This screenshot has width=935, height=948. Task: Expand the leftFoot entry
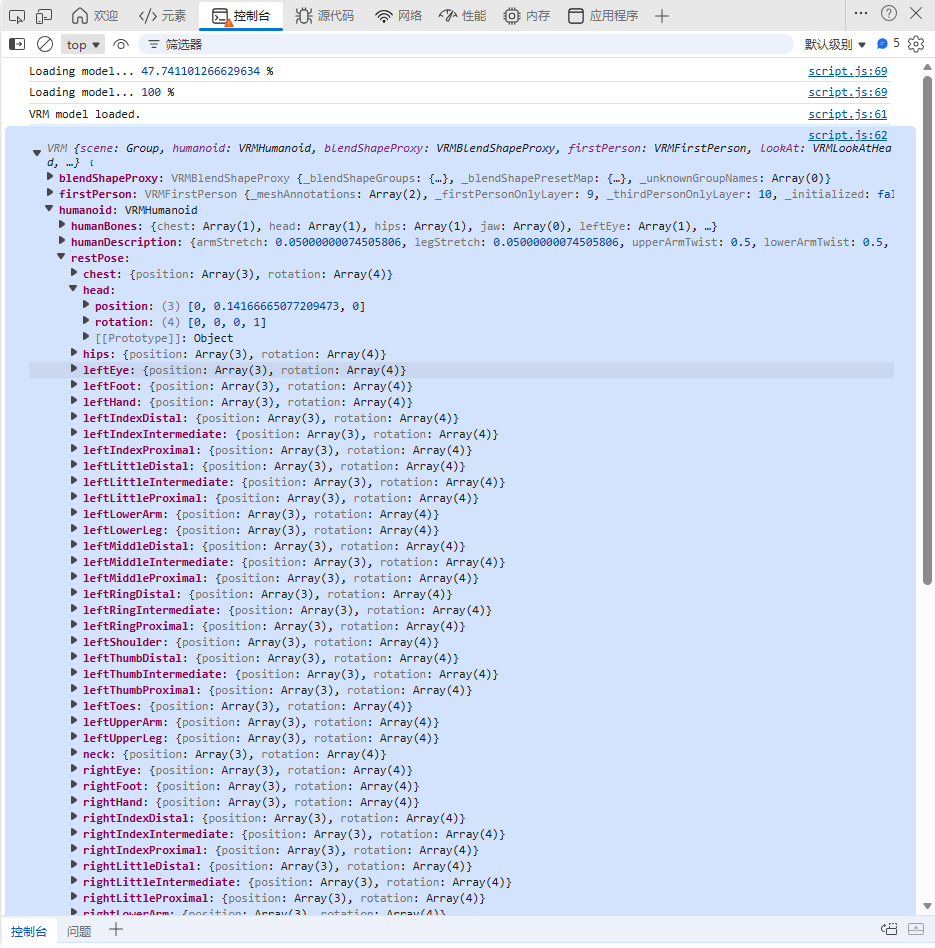[74, 384]
